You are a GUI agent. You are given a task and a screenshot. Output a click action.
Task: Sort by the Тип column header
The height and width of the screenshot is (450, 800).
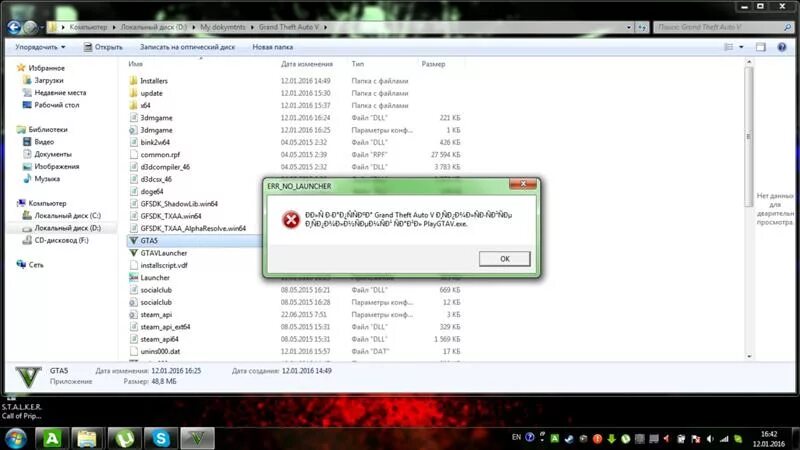[358, 64]
